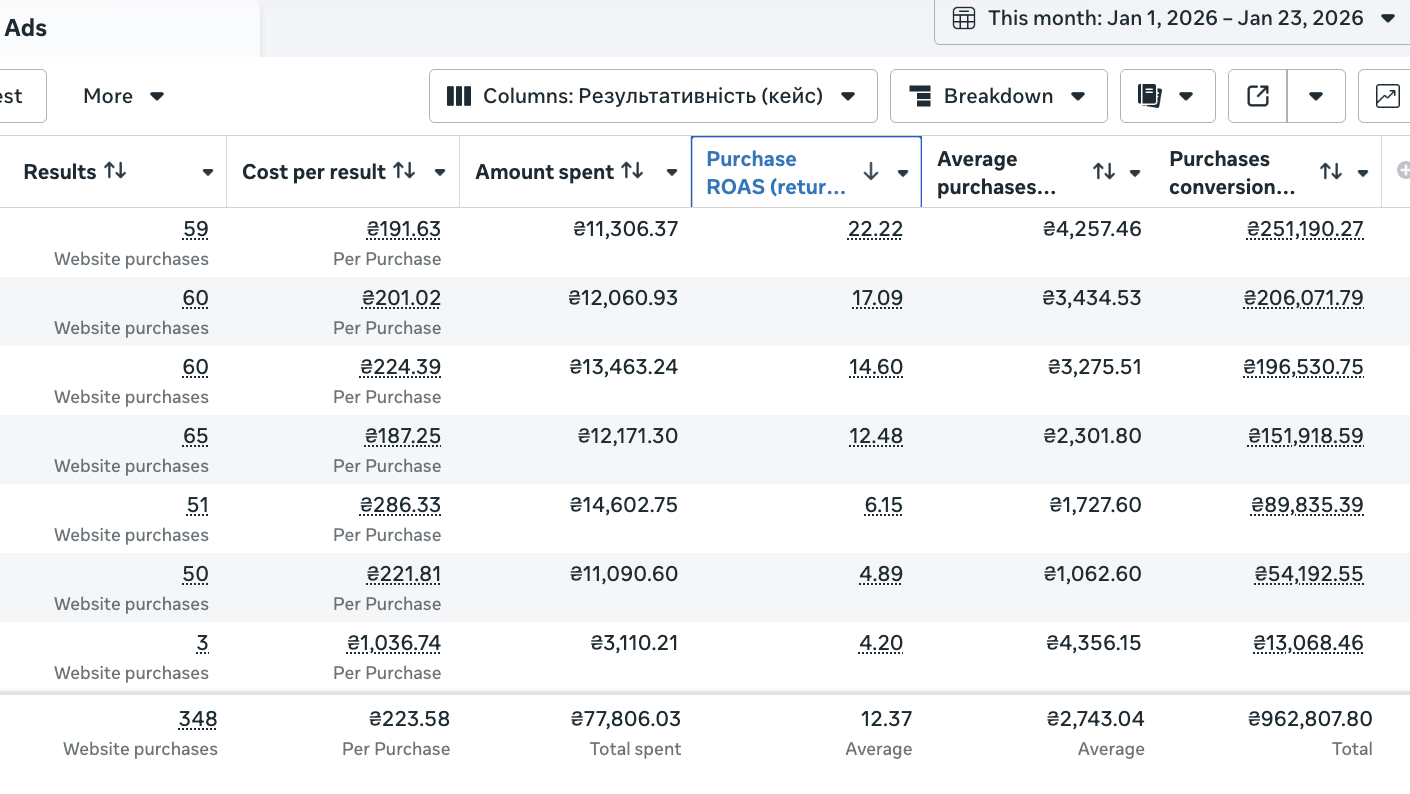Screen dimensions: 1410x794
Task: Open the Columns: Результативність (кейс) dropdown
Action: click(x=653, y=96)
